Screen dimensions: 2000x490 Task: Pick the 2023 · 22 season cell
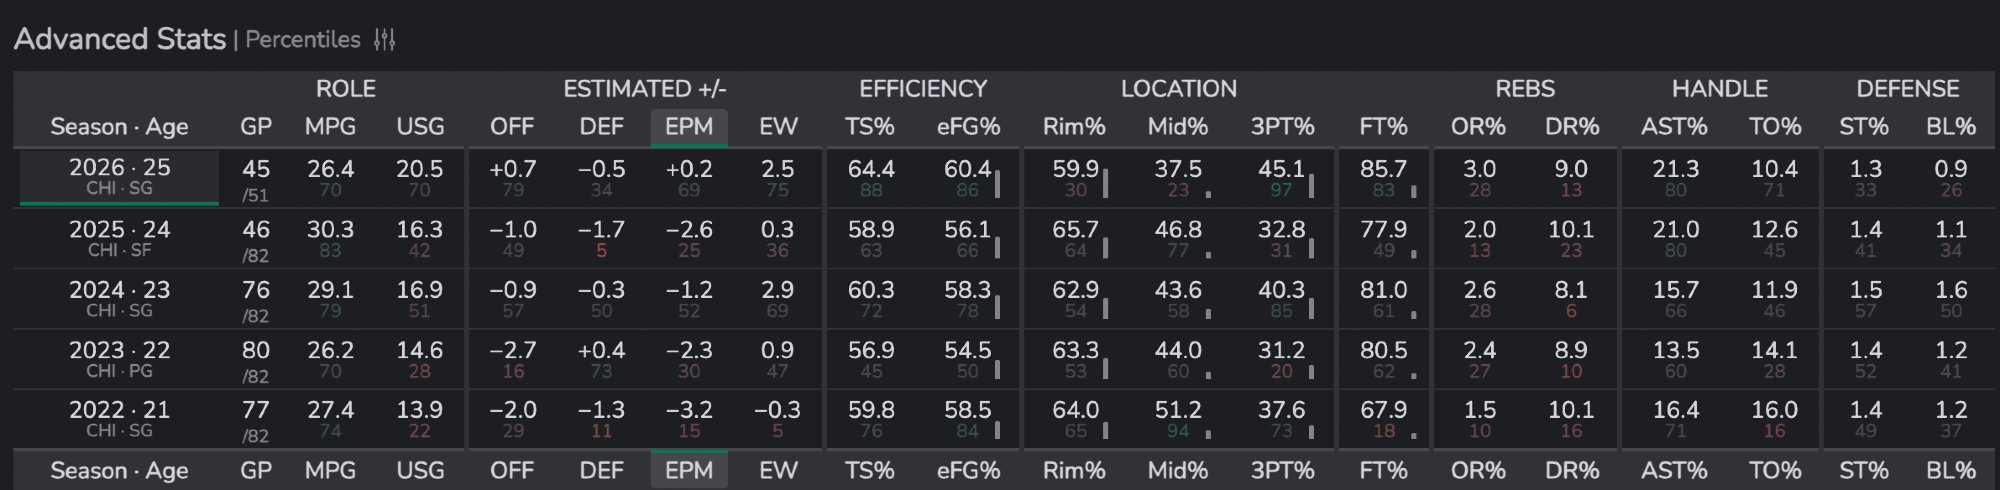tap(119, 359)
